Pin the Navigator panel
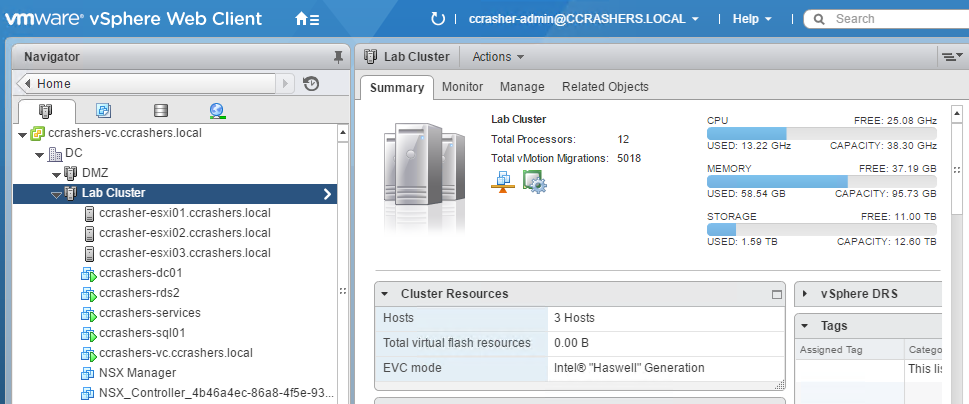 [338, 57]
